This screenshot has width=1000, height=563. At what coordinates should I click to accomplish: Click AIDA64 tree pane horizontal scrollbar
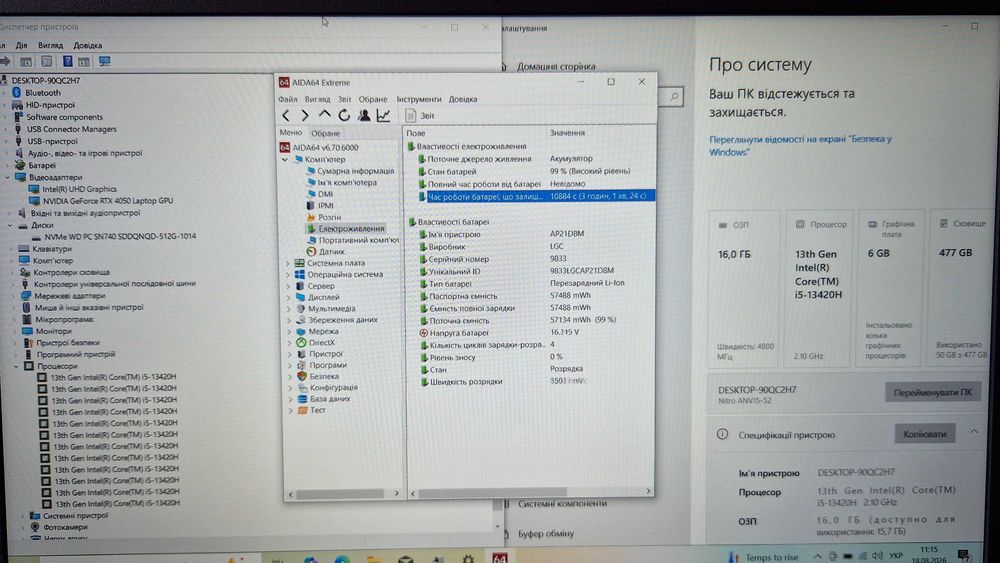pos(340,494)
